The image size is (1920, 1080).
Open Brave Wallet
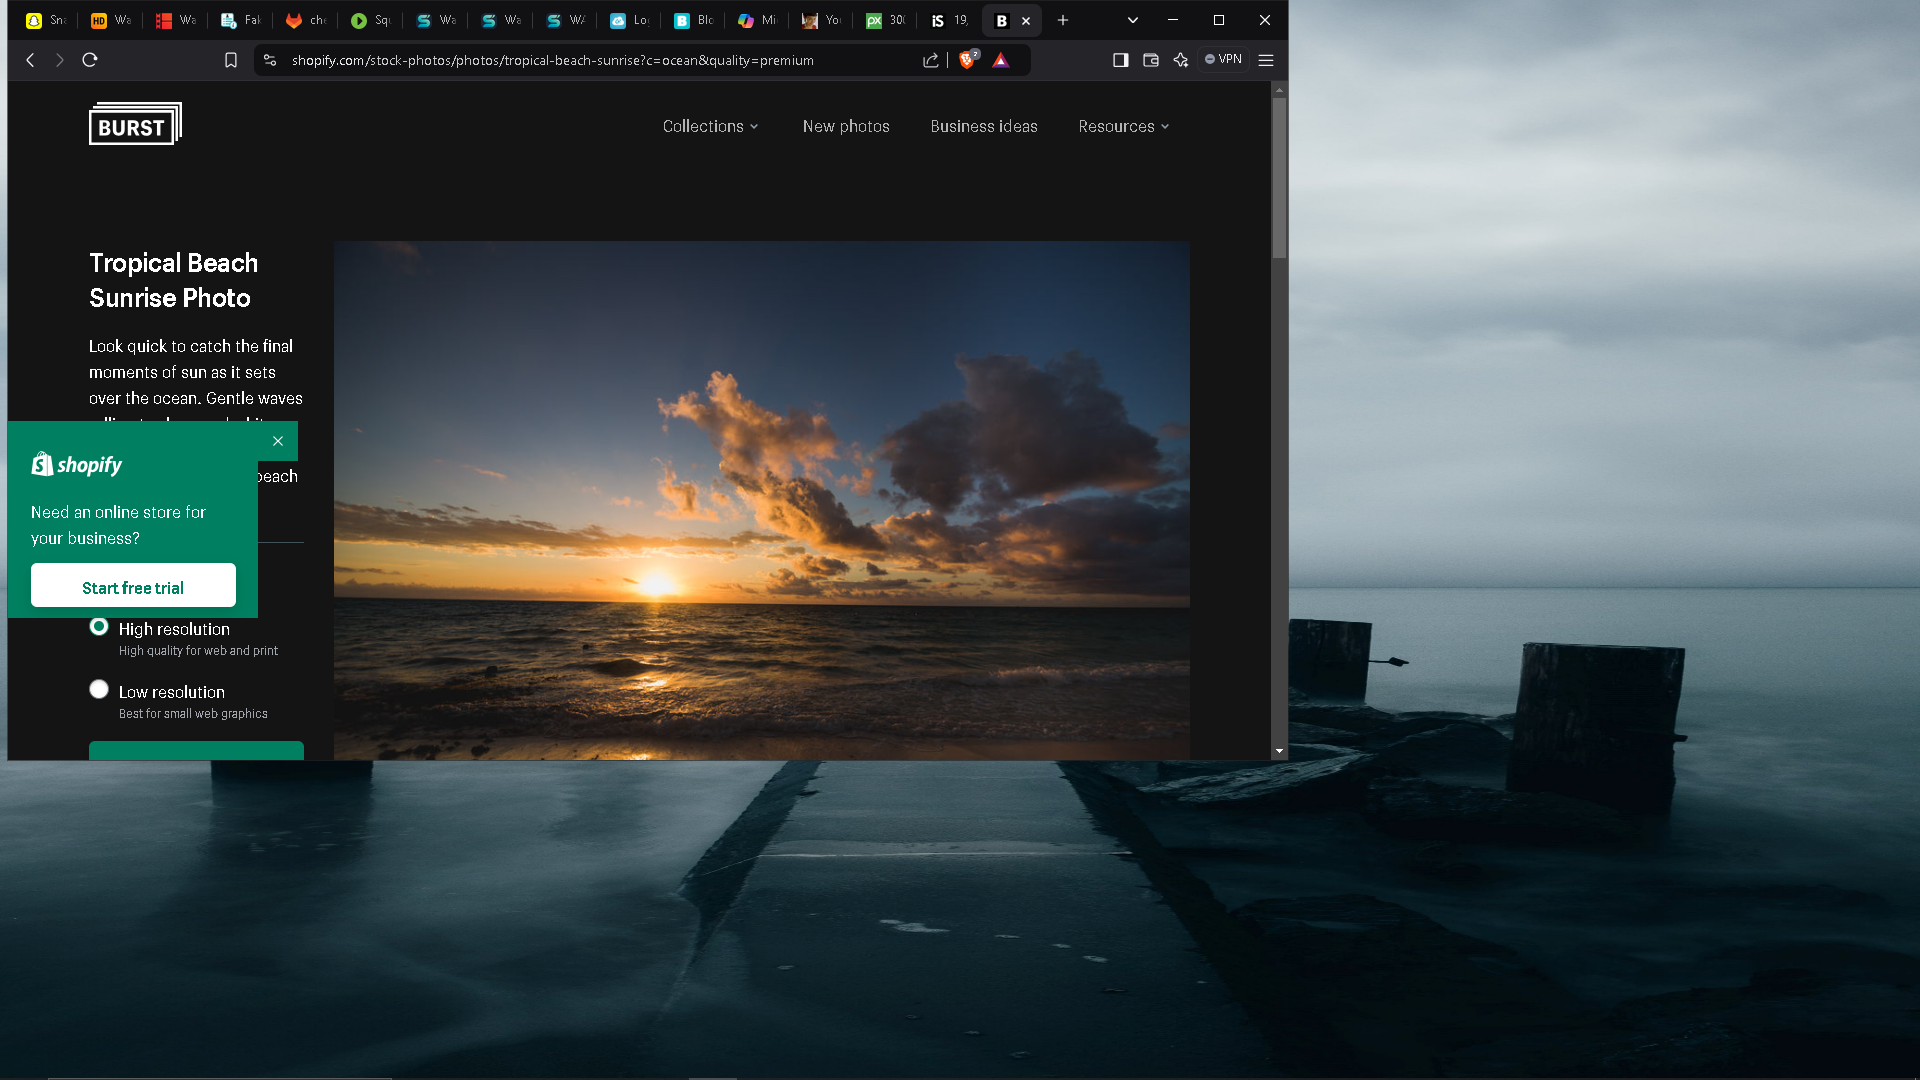tap(1151, 60)
